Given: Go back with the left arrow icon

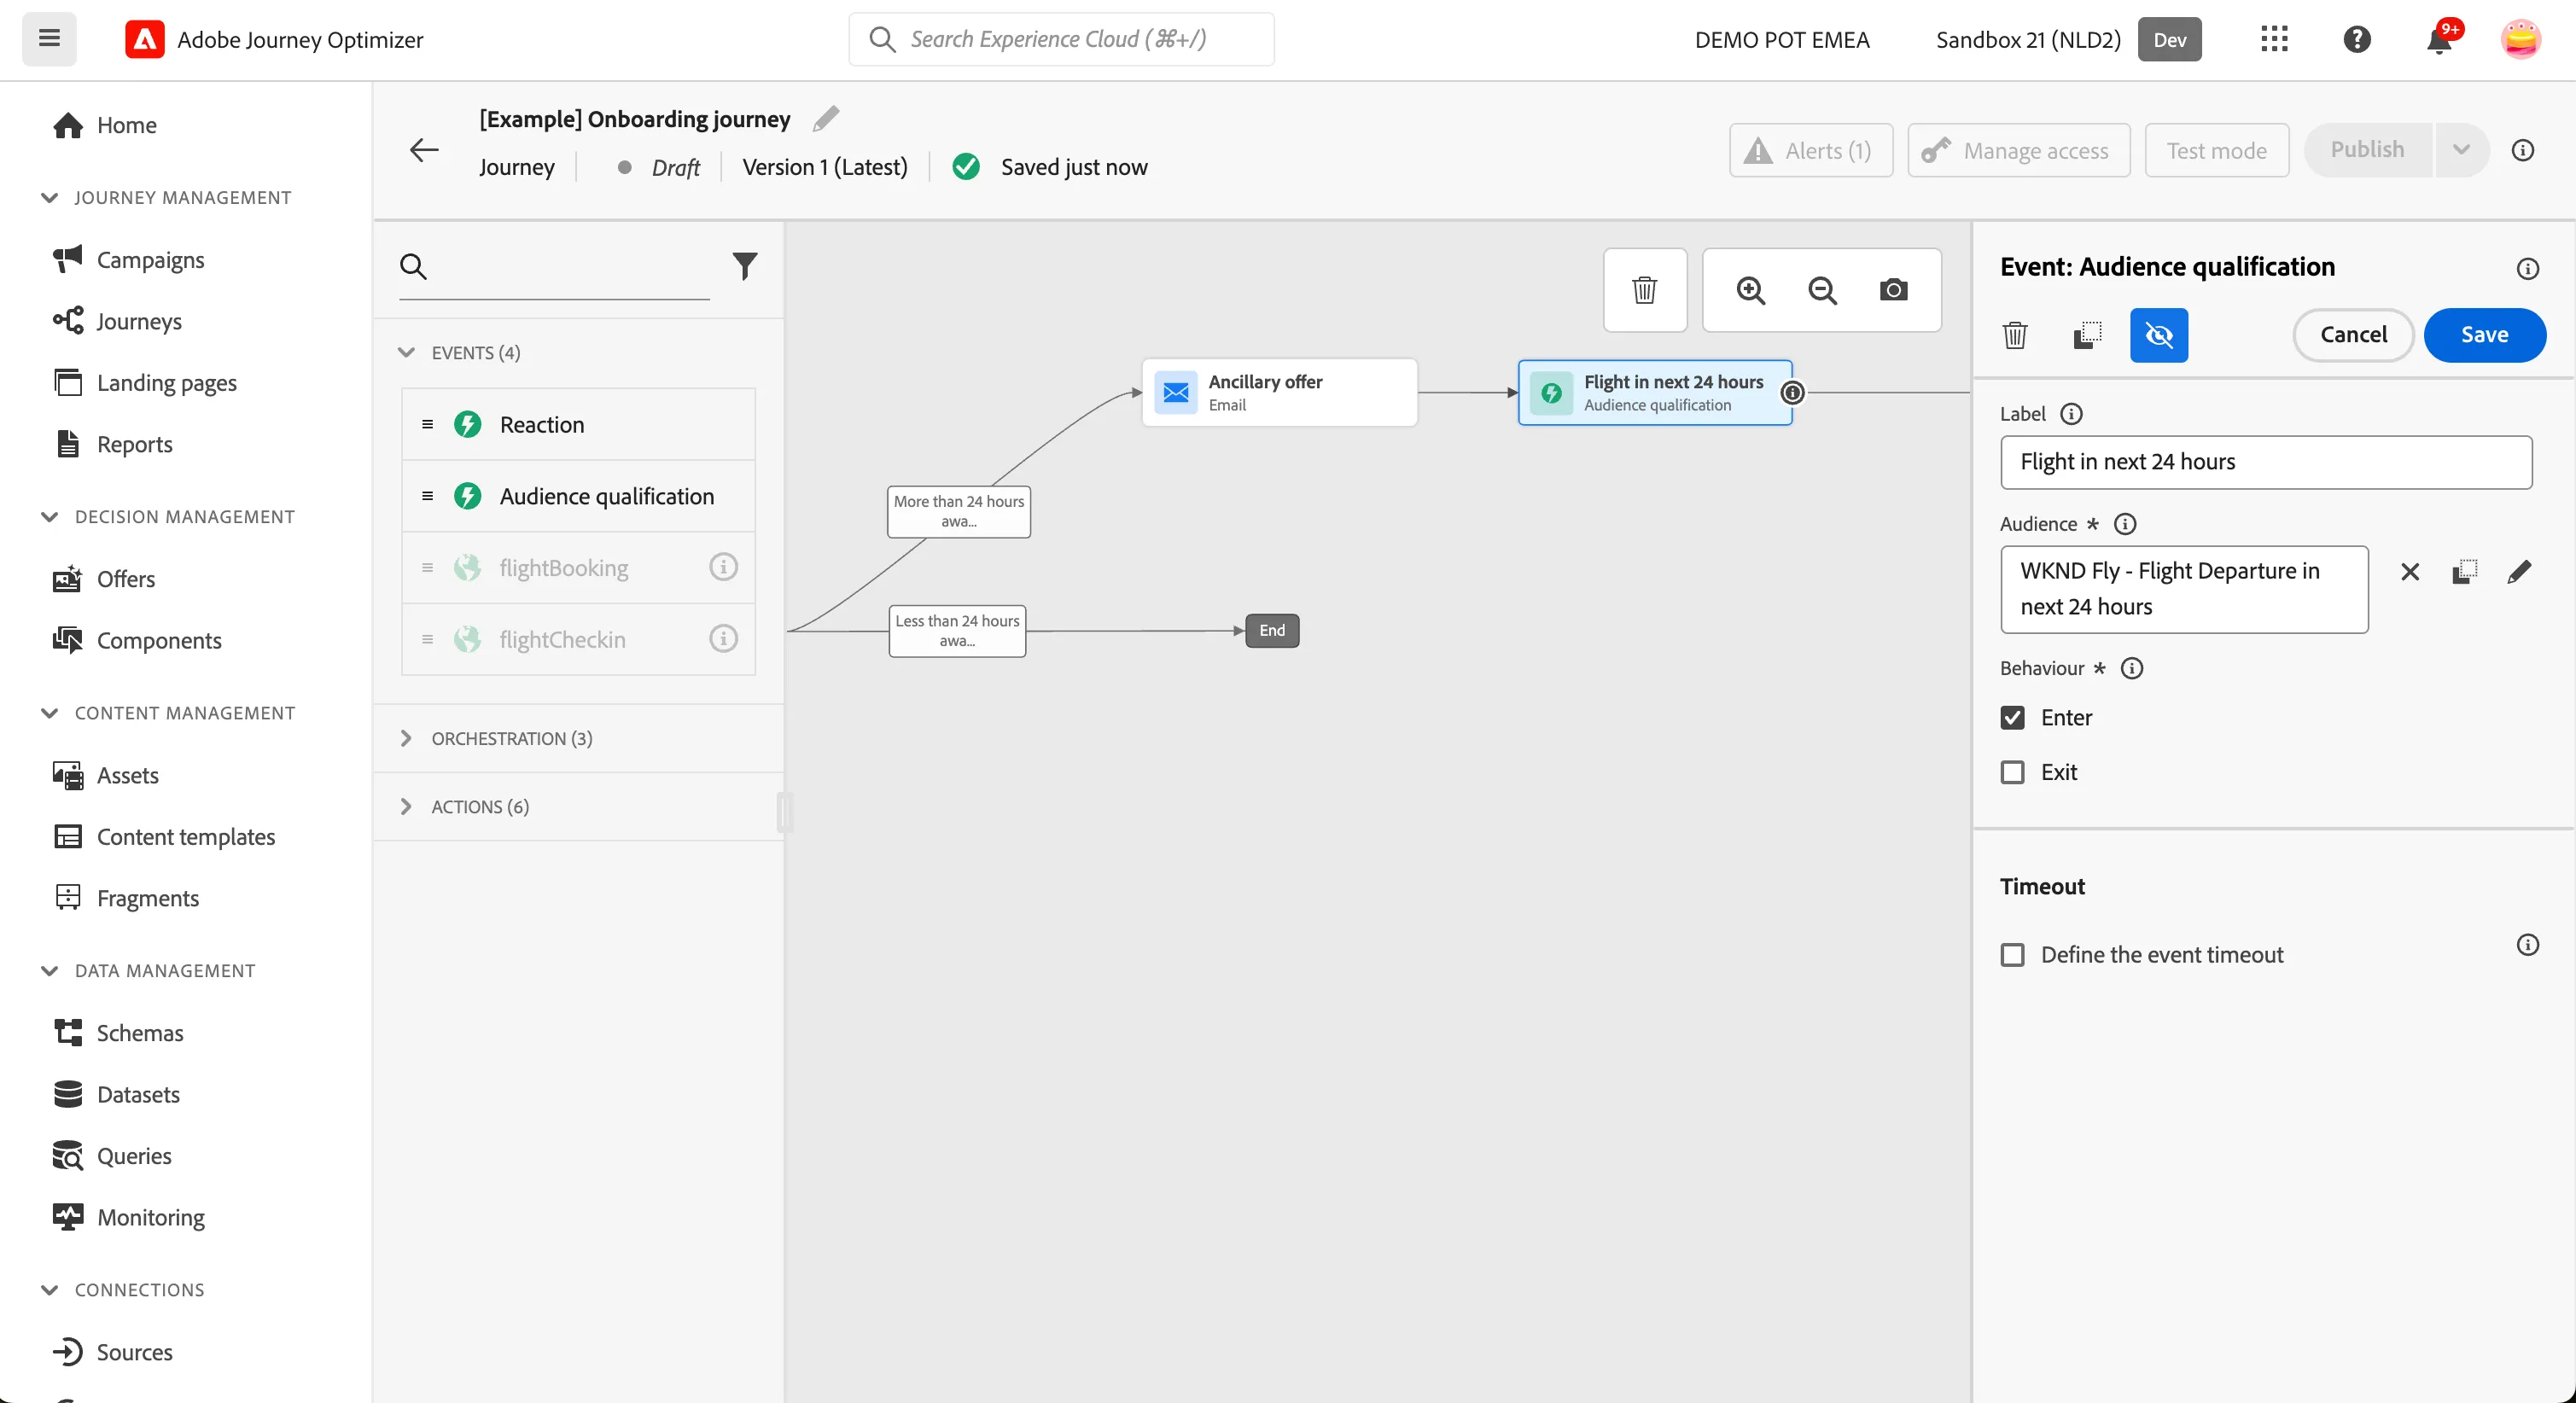Looking at the screenshot, I should click(424, 150).
